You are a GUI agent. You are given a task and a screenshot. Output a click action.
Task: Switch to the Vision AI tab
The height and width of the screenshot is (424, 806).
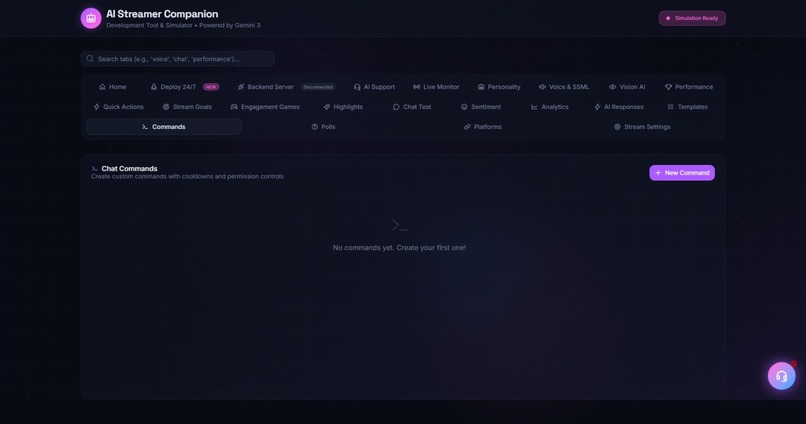[627, 87]
